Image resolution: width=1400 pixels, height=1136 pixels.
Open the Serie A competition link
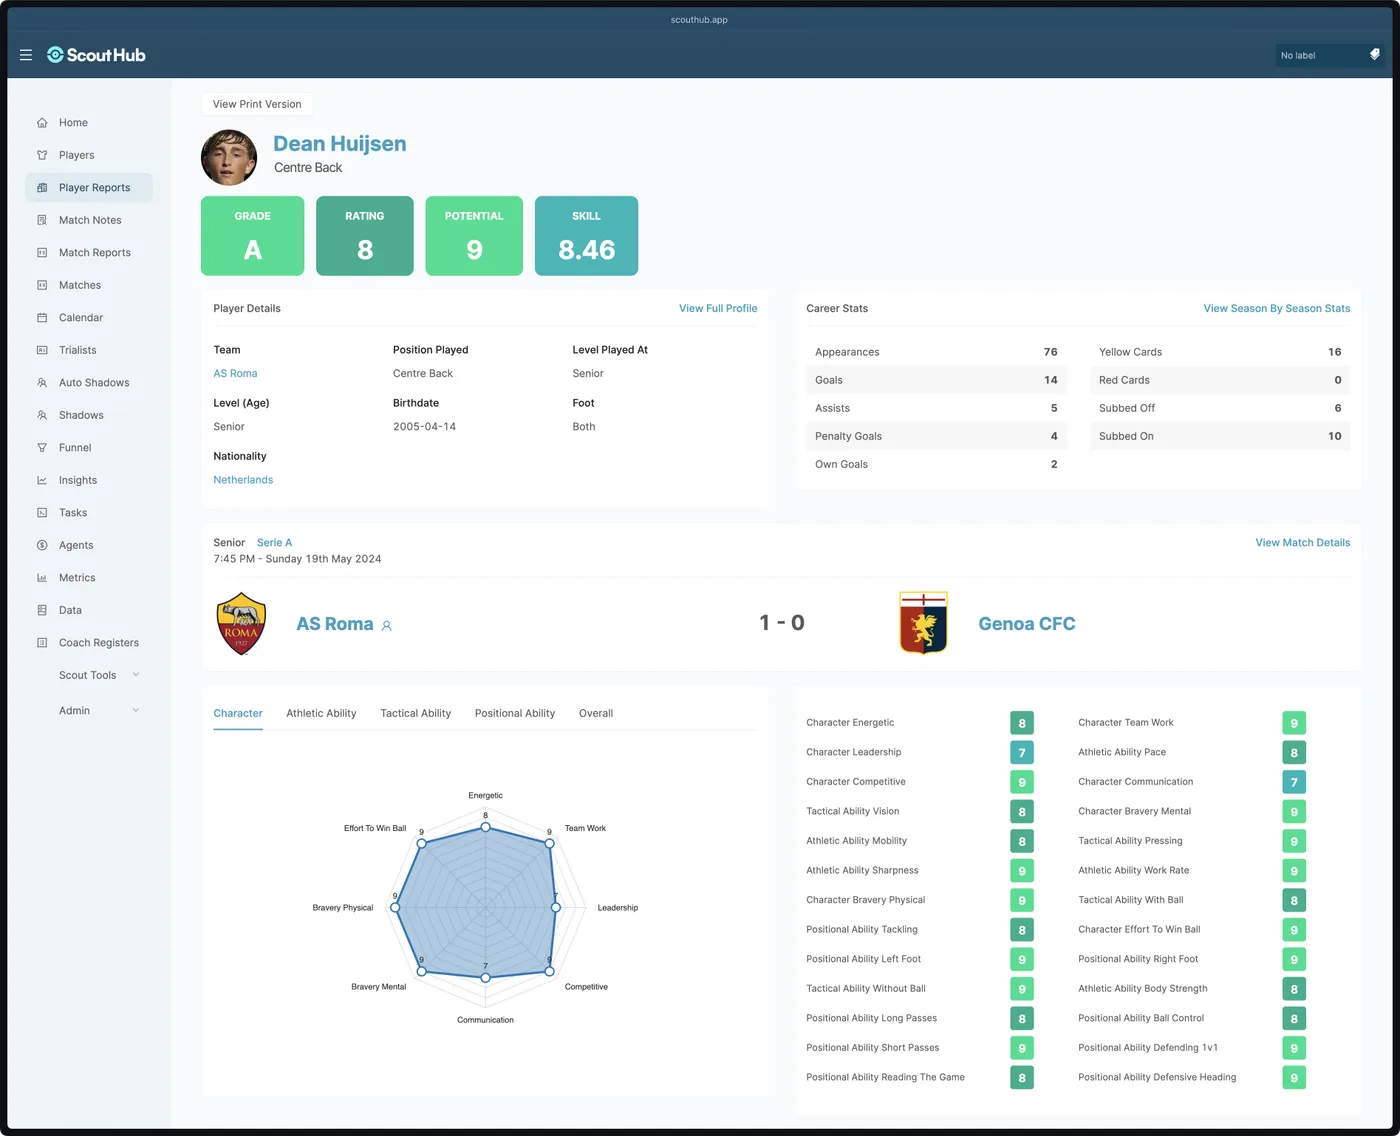point(275,542)
